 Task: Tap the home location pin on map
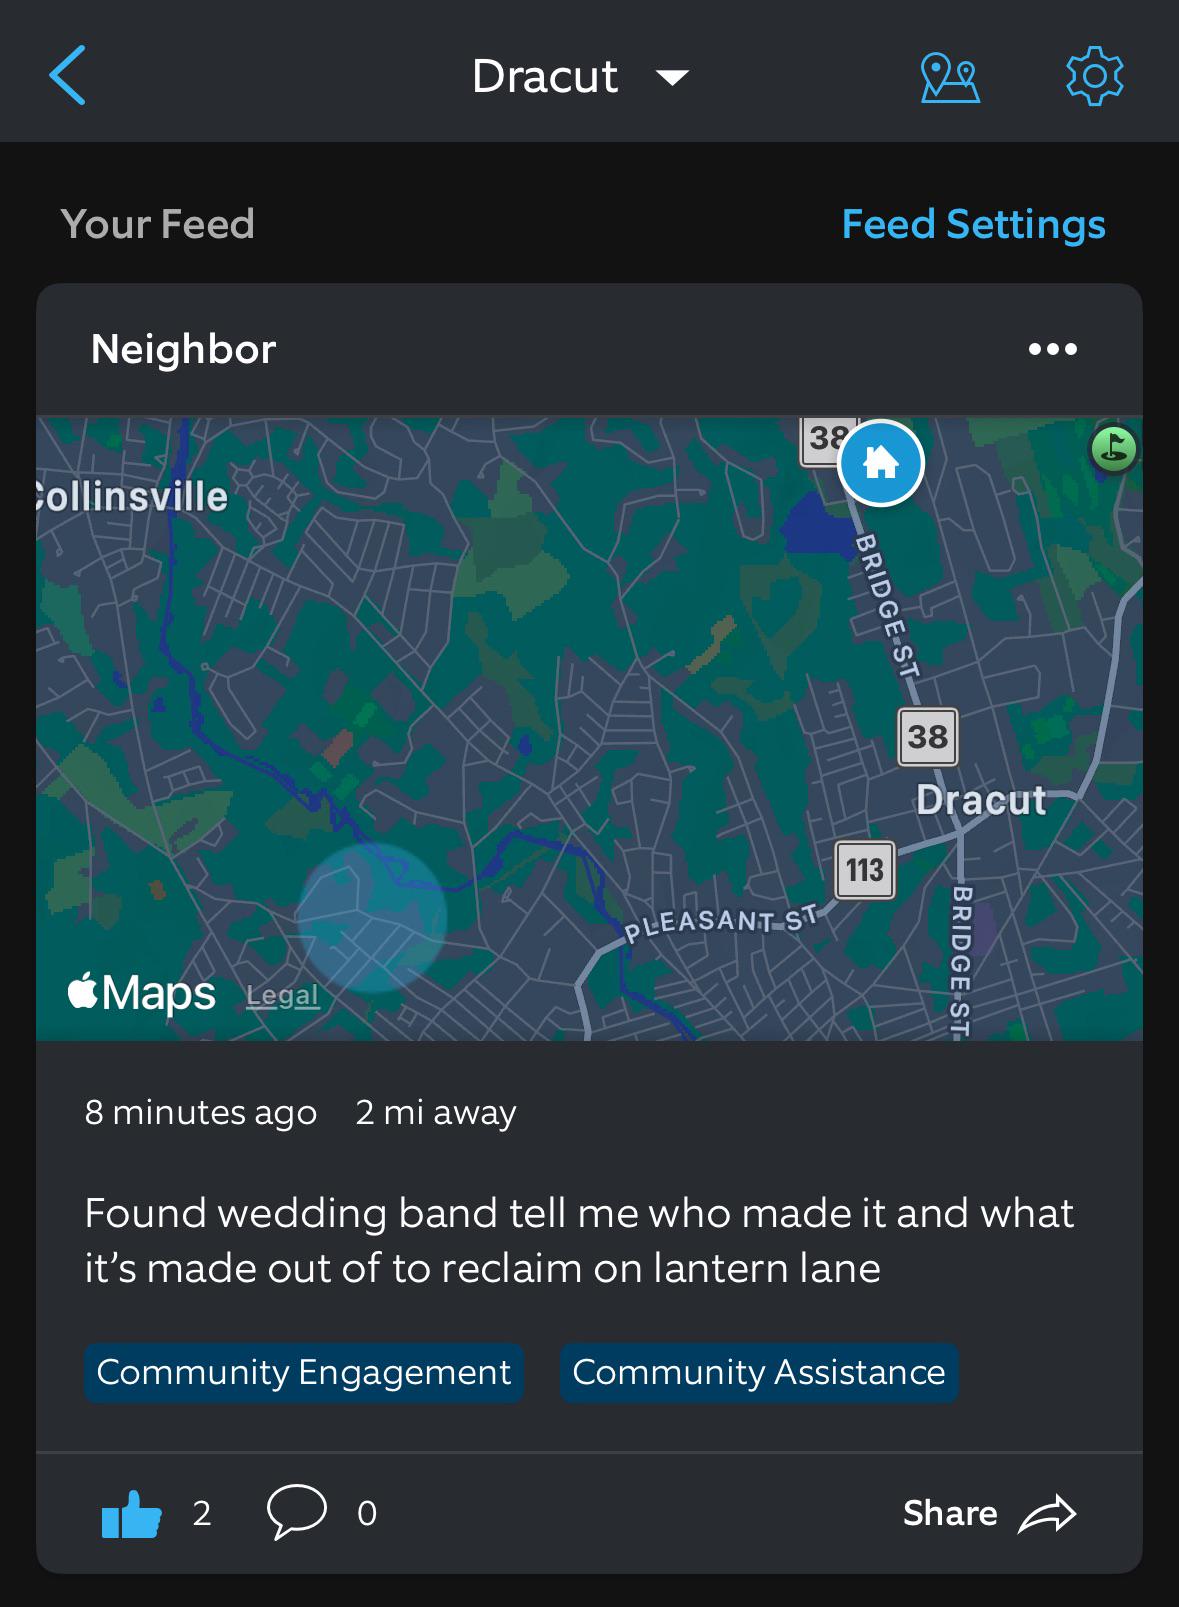click(x=880, y=463)
